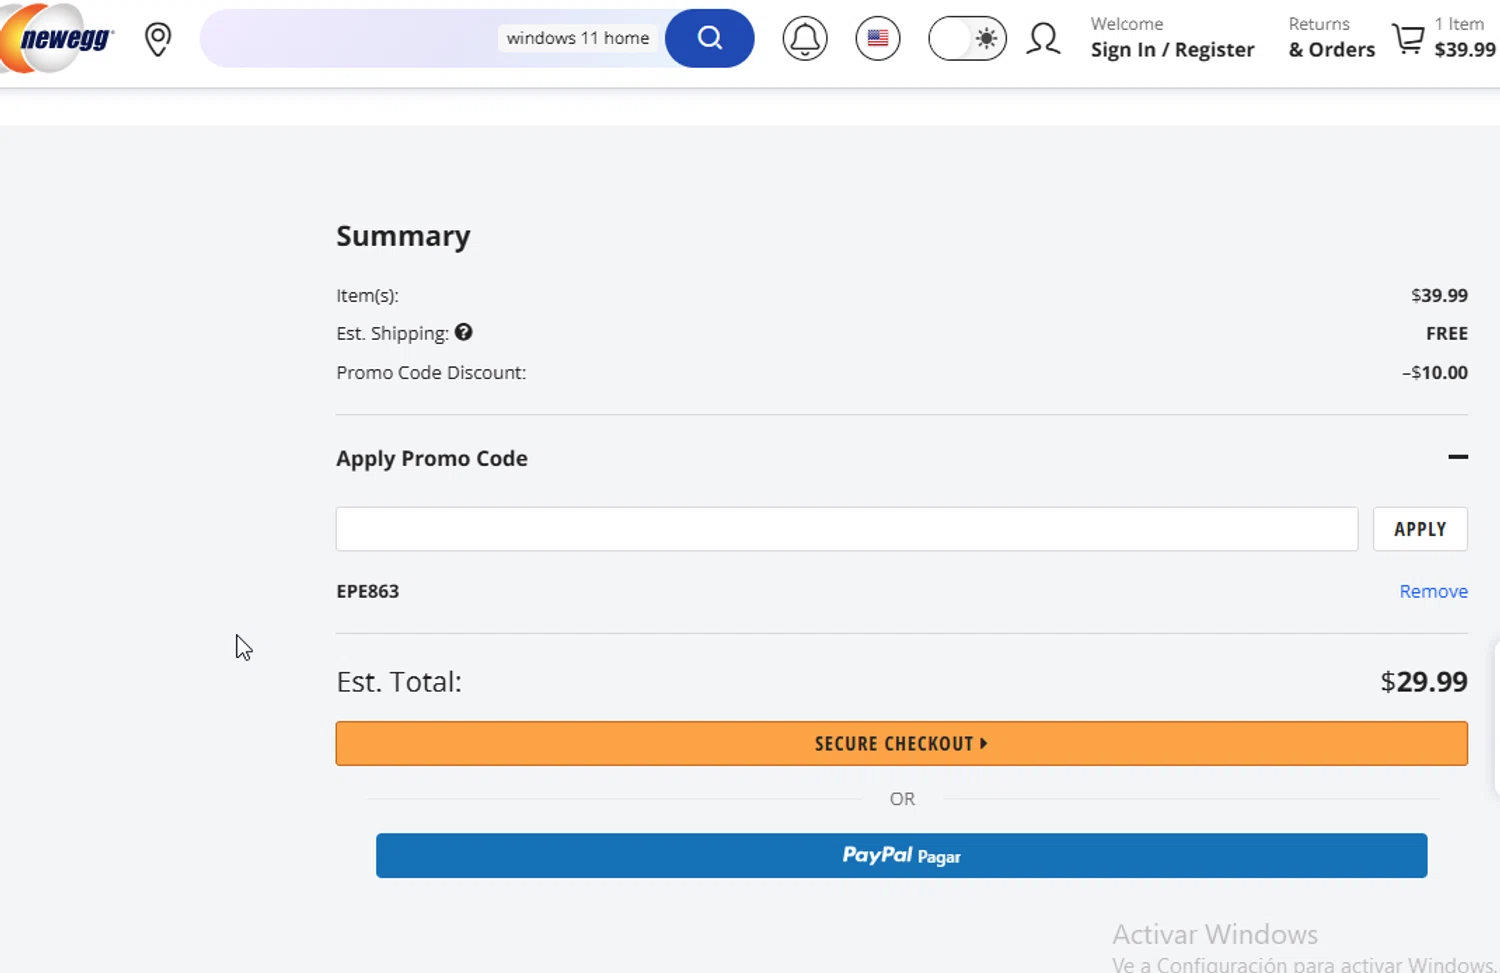This screenshot has height=973, width=1500.
Task: Select the "windows 11 home" search suggestion
Action: pos(577,38)
